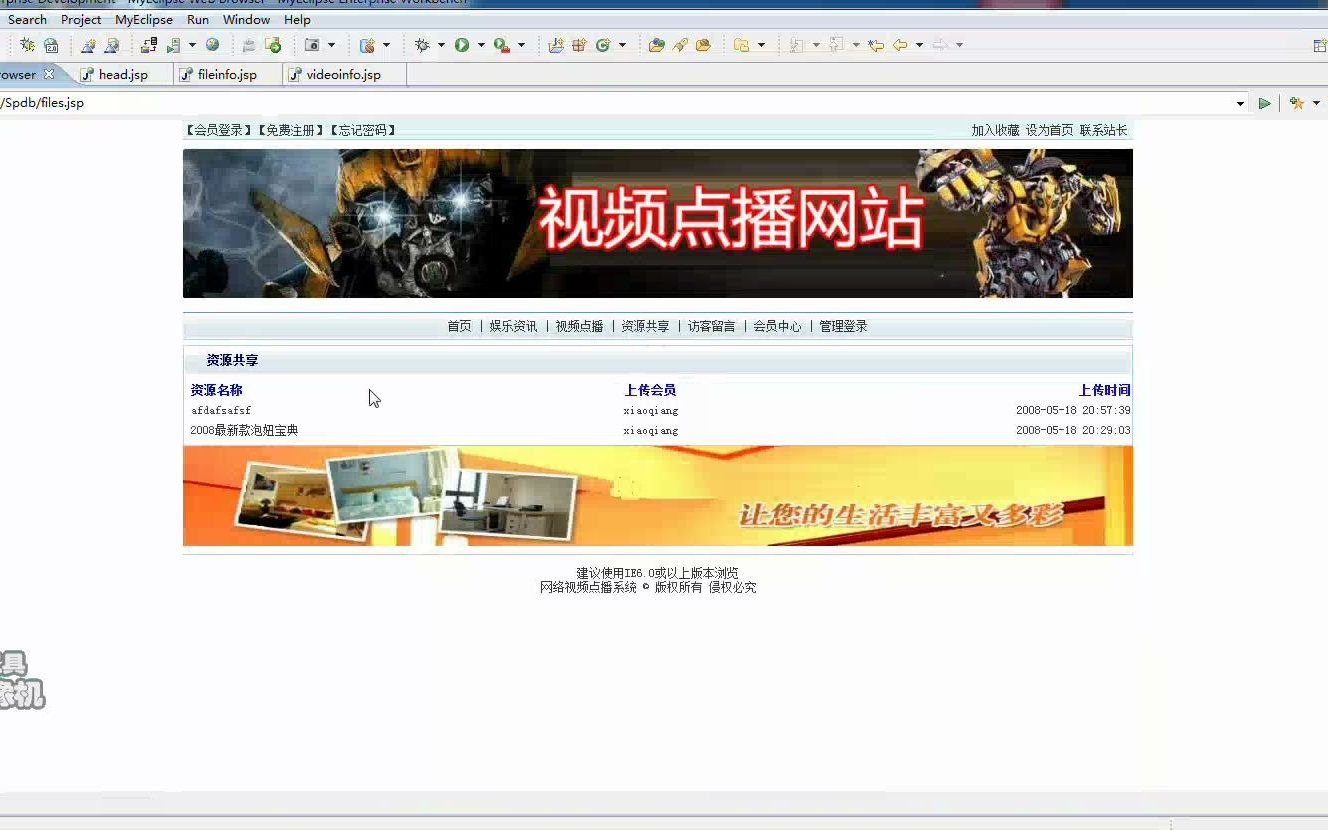Open the 娱乐资讯 navigation link
Image resolution: width=1328 pixels, height=830 pixels.
coord(513,326)
